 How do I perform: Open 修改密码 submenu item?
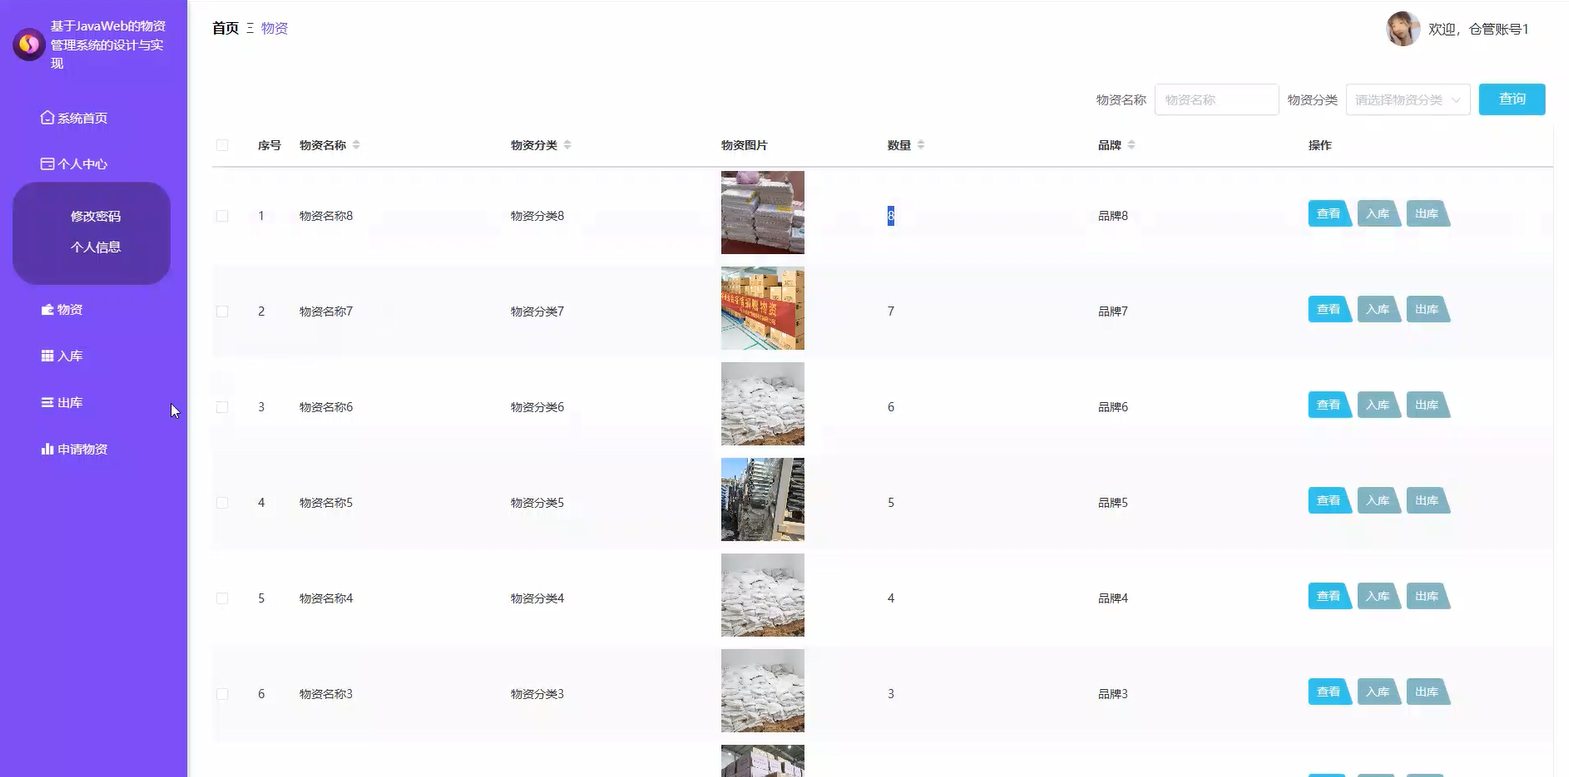click(96, 216)
